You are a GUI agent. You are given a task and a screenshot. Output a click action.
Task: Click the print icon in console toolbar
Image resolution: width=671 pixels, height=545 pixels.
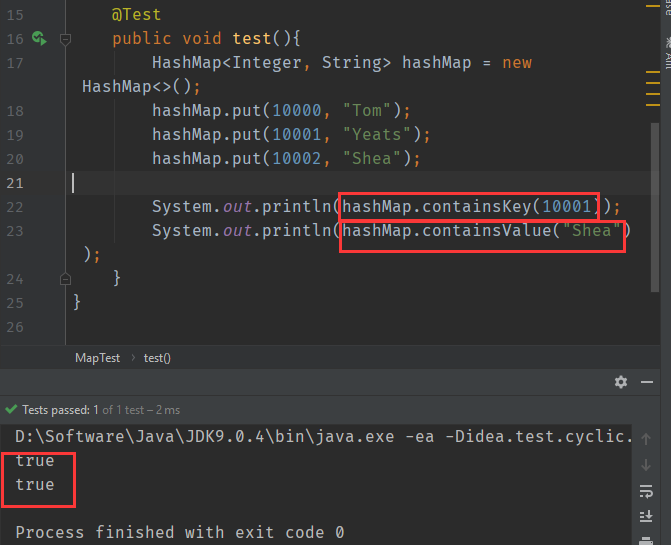[x=646, y=541]
